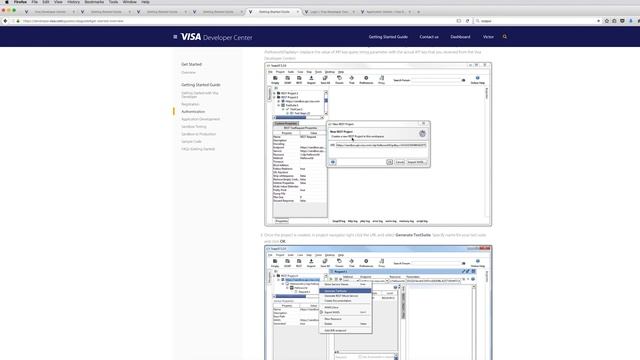640x360 pixels.
Task: Go back with the browser back arrow
Action: 5,21
